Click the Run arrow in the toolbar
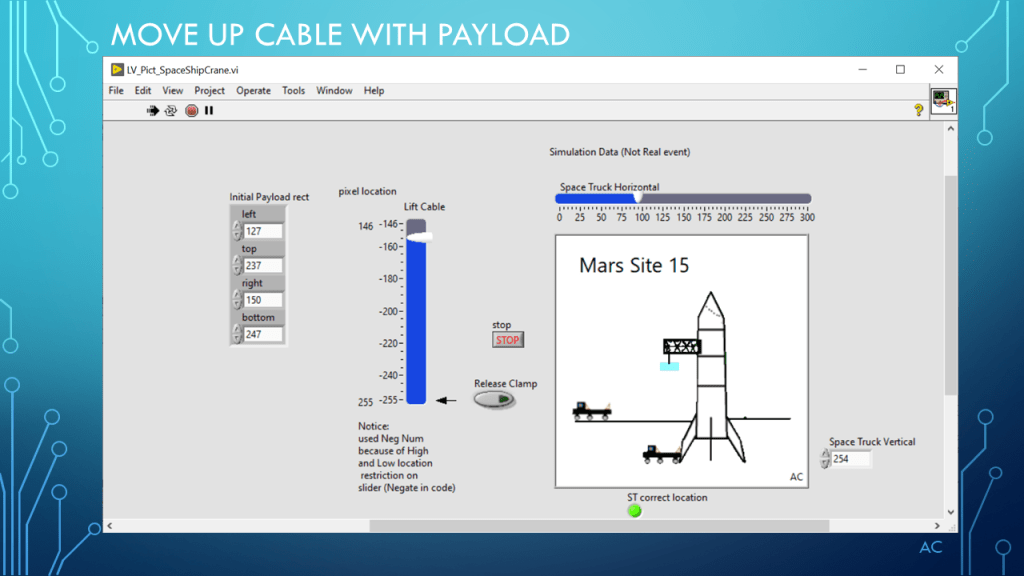 tap(153, 111)
